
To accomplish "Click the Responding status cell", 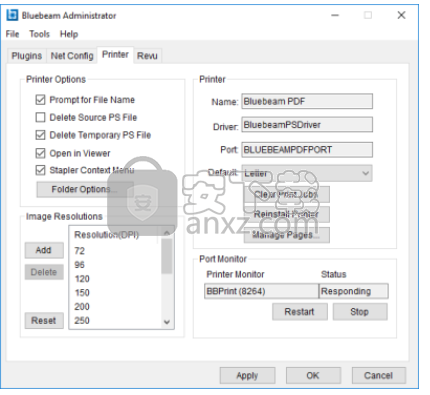I will 354,291.
